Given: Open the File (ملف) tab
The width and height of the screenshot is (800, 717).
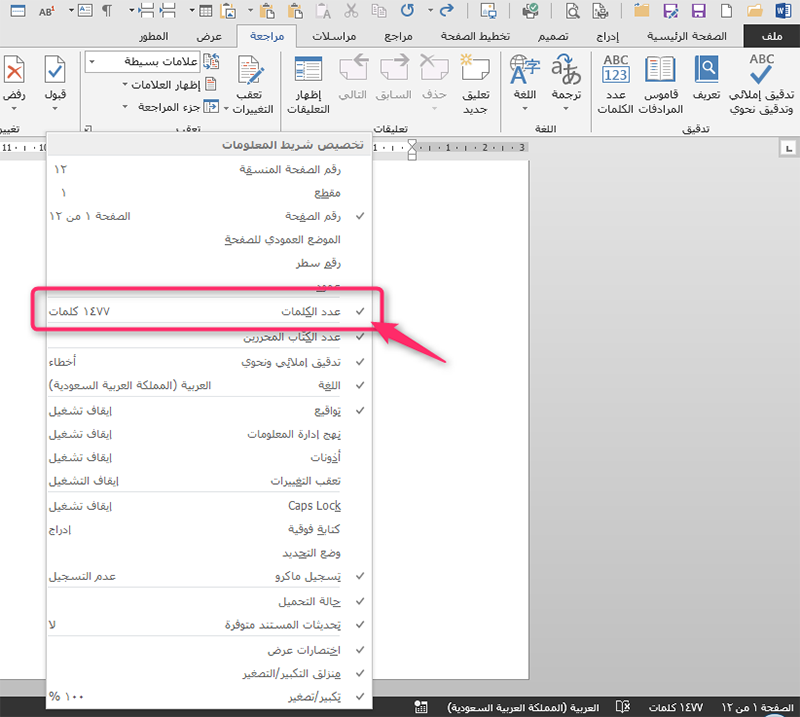Looking at the screenshot, I should (x=771, y=36).
